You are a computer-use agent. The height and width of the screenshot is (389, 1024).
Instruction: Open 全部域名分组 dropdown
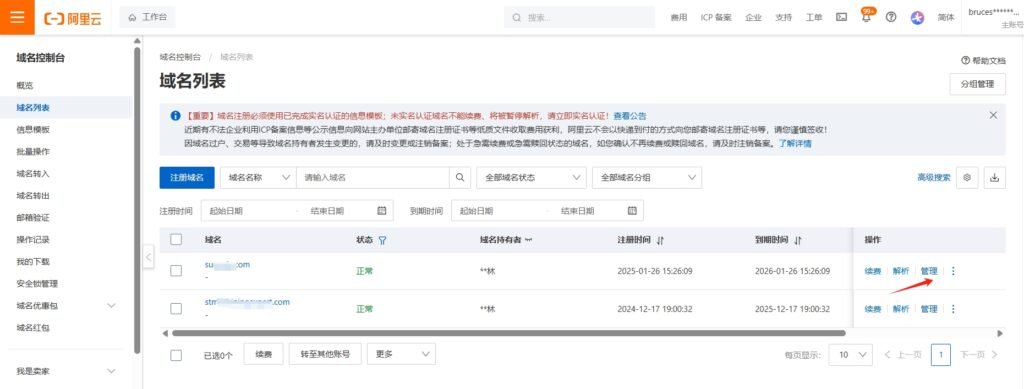pyautogui.click(x=647, y=178)
